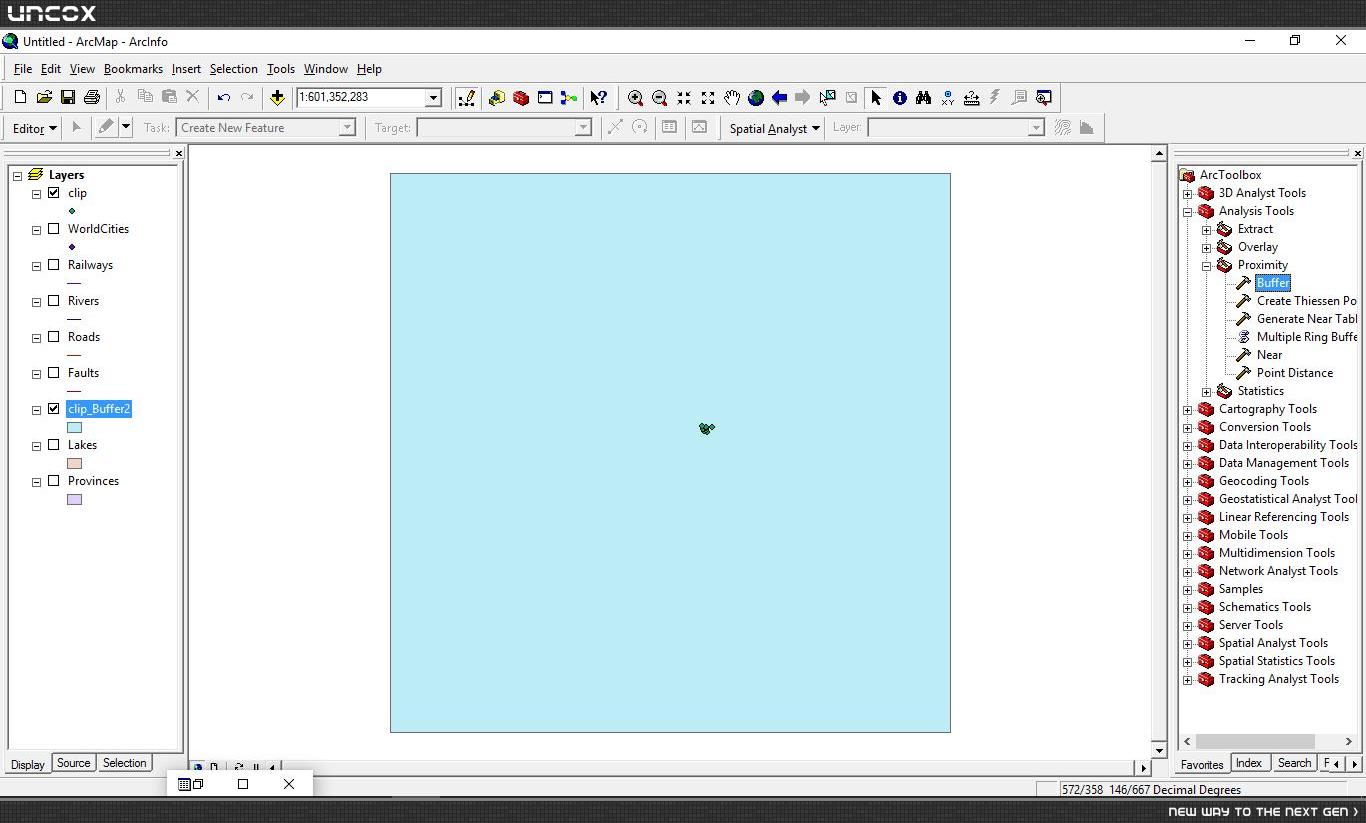Image resolution: width=1366 pixels, height=823 pixels.
Task: Expand the Extract toolset
Action: click(x=1207, y=229)
